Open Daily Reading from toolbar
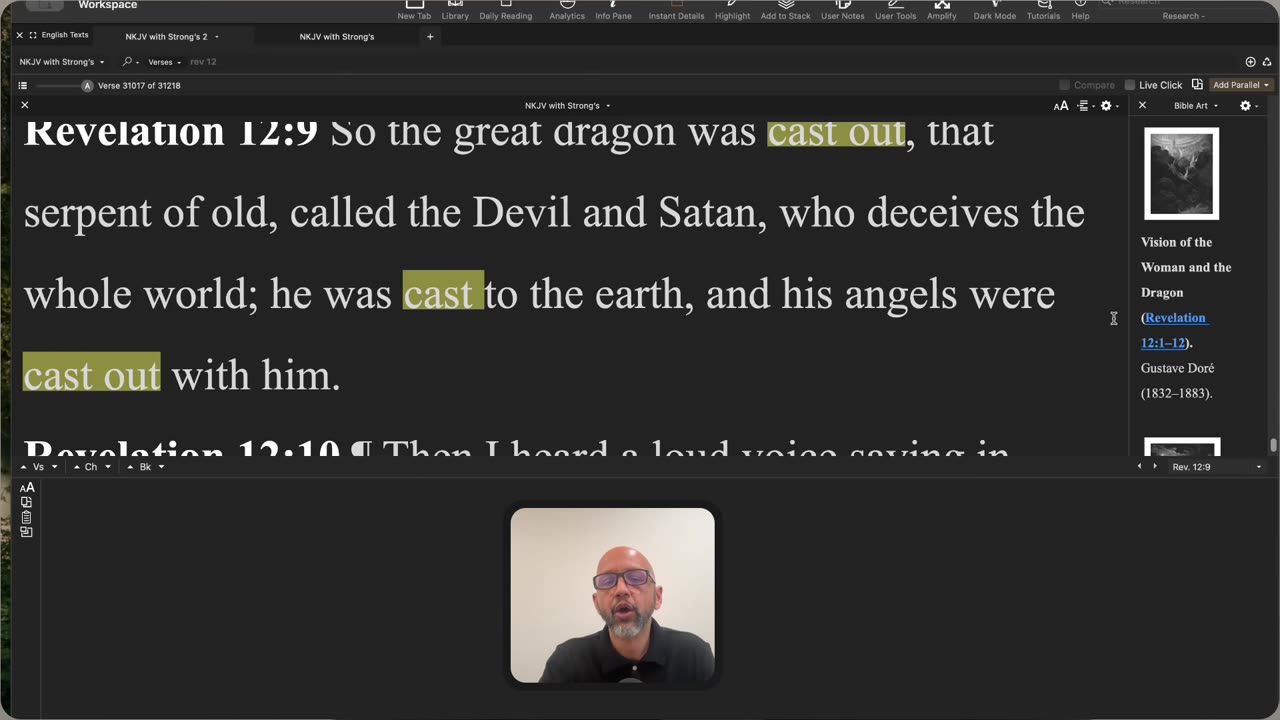Screen dimensions: 1280x720 pyautogui.click(x=505, y=10)
